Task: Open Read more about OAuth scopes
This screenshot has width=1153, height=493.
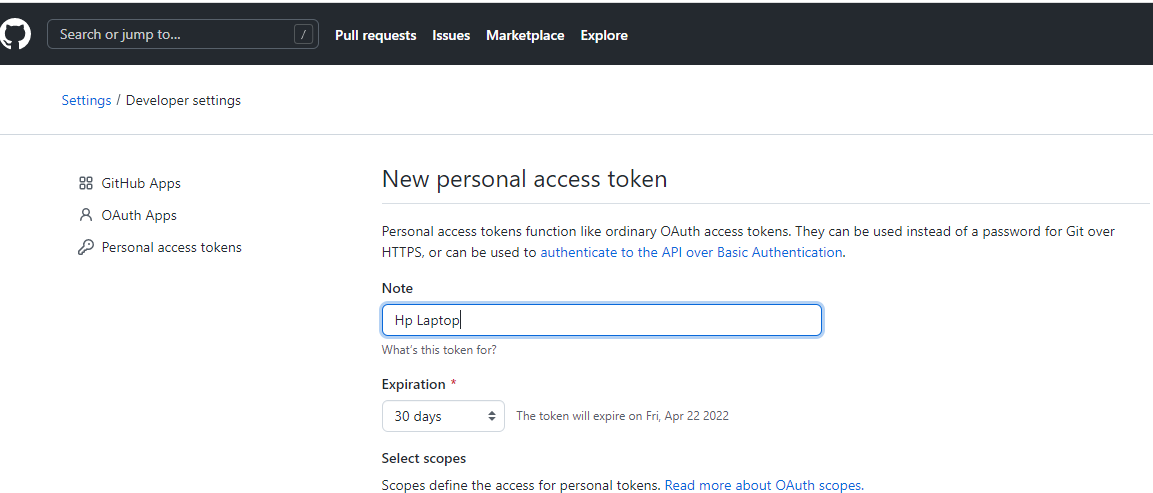Action: [x=763, y=485]
